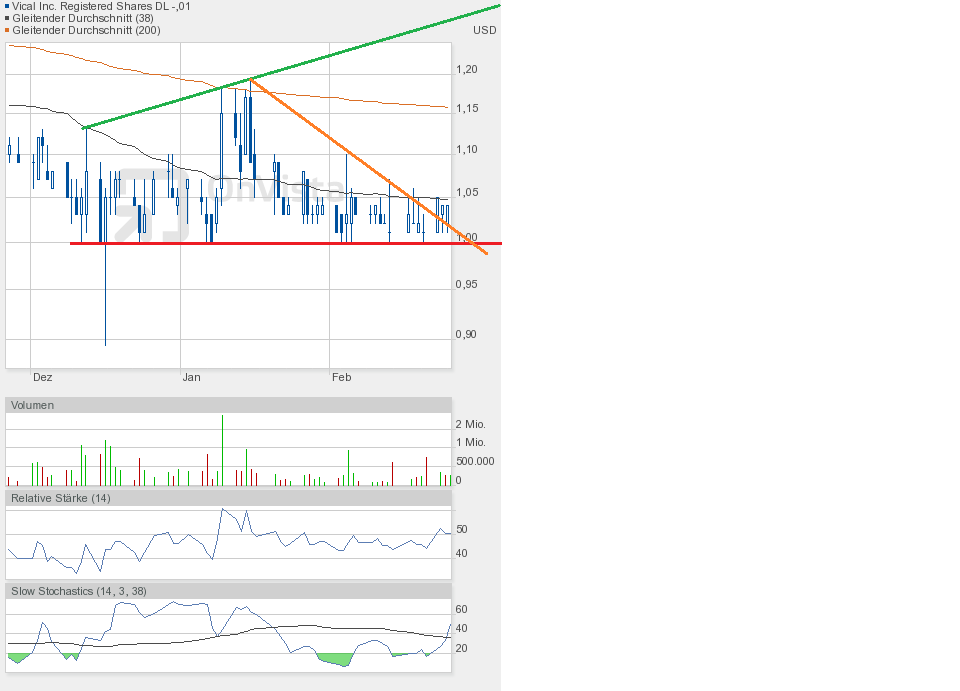Click the Dez month label on time axis
The width and height of the screenshot is (960, 691).
42,377
